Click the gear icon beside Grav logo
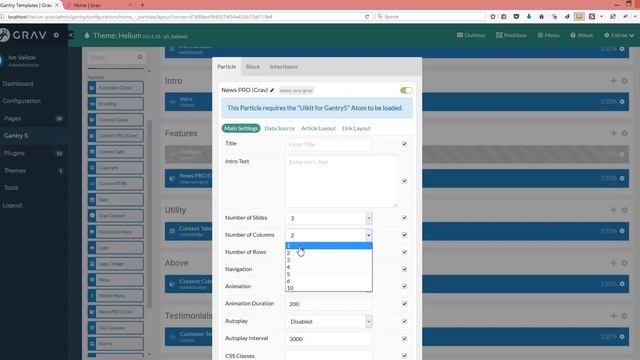 tap(56, 36)
